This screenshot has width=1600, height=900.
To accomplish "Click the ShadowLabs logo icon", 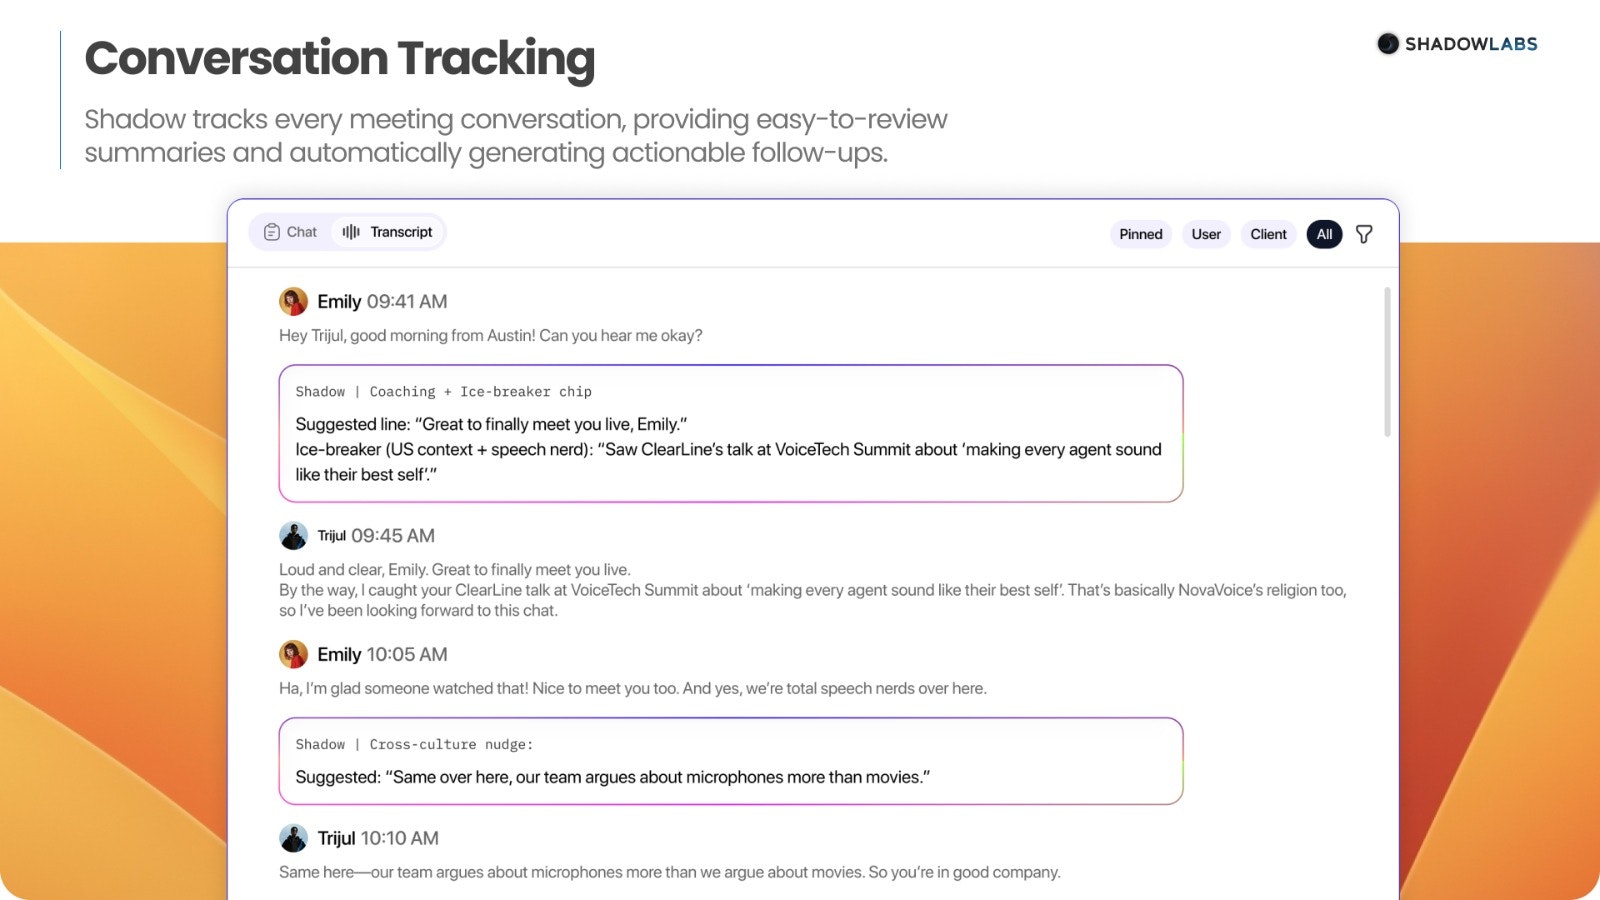I will click(x=1389, y=43).
